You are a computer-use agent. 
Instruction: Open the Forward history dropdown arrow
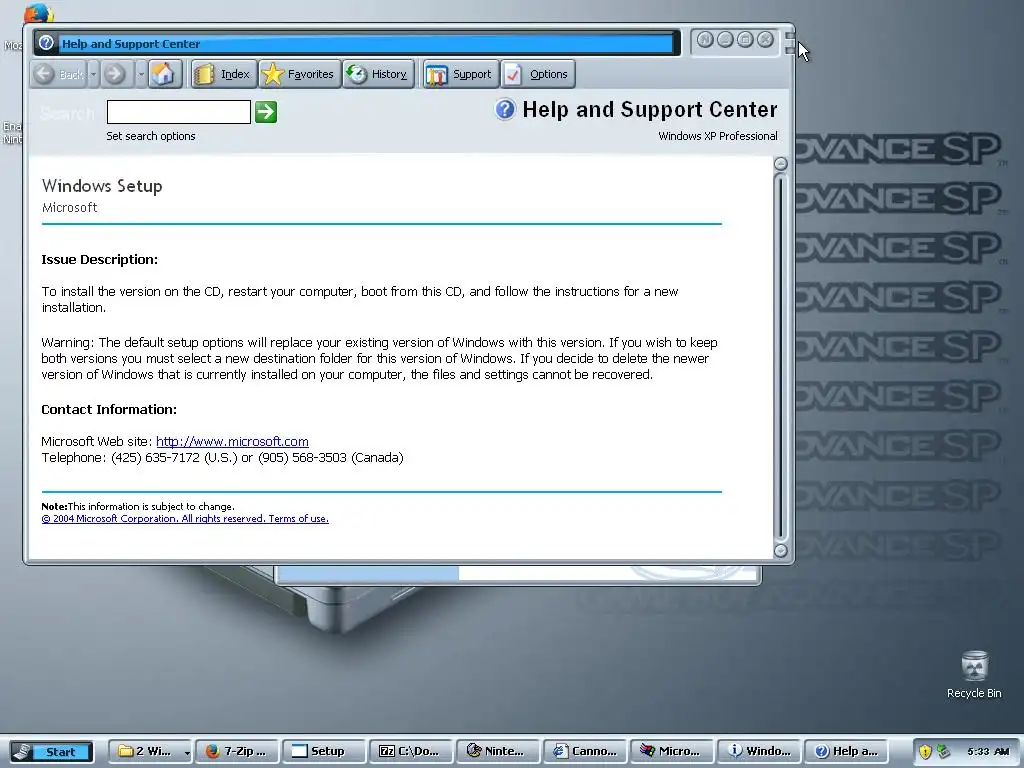140,74
